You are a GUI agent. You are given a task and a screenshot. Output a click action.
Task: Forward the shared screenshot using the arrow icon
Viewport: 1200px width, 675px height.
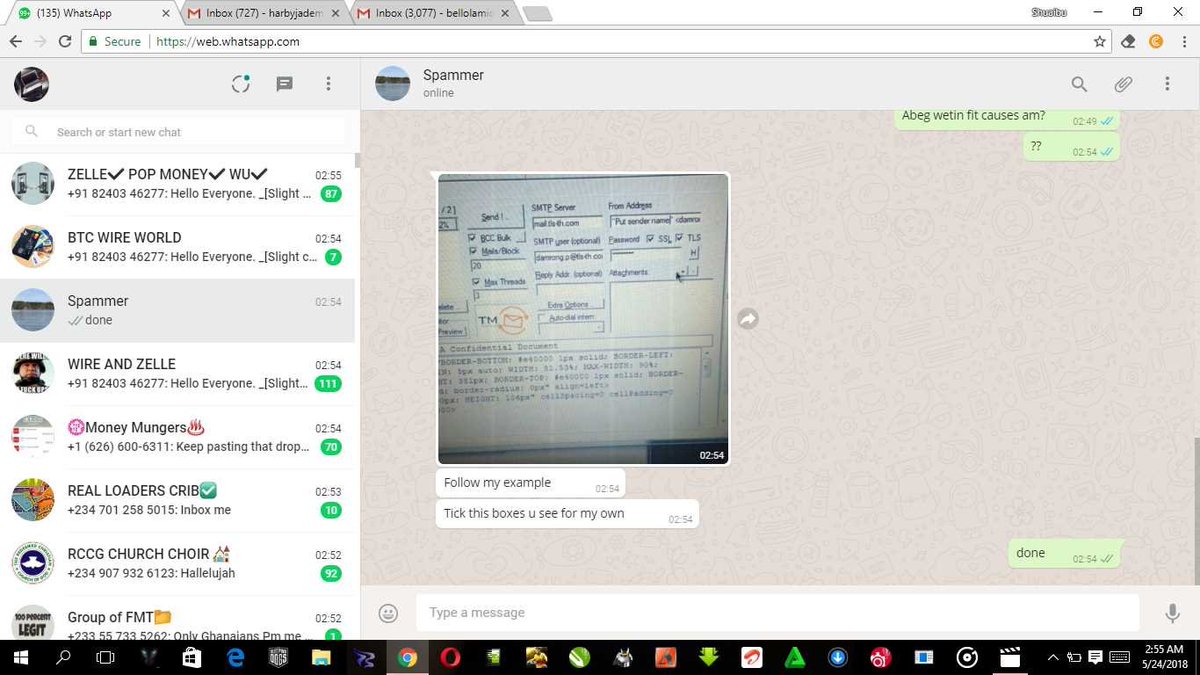point(747,318)
